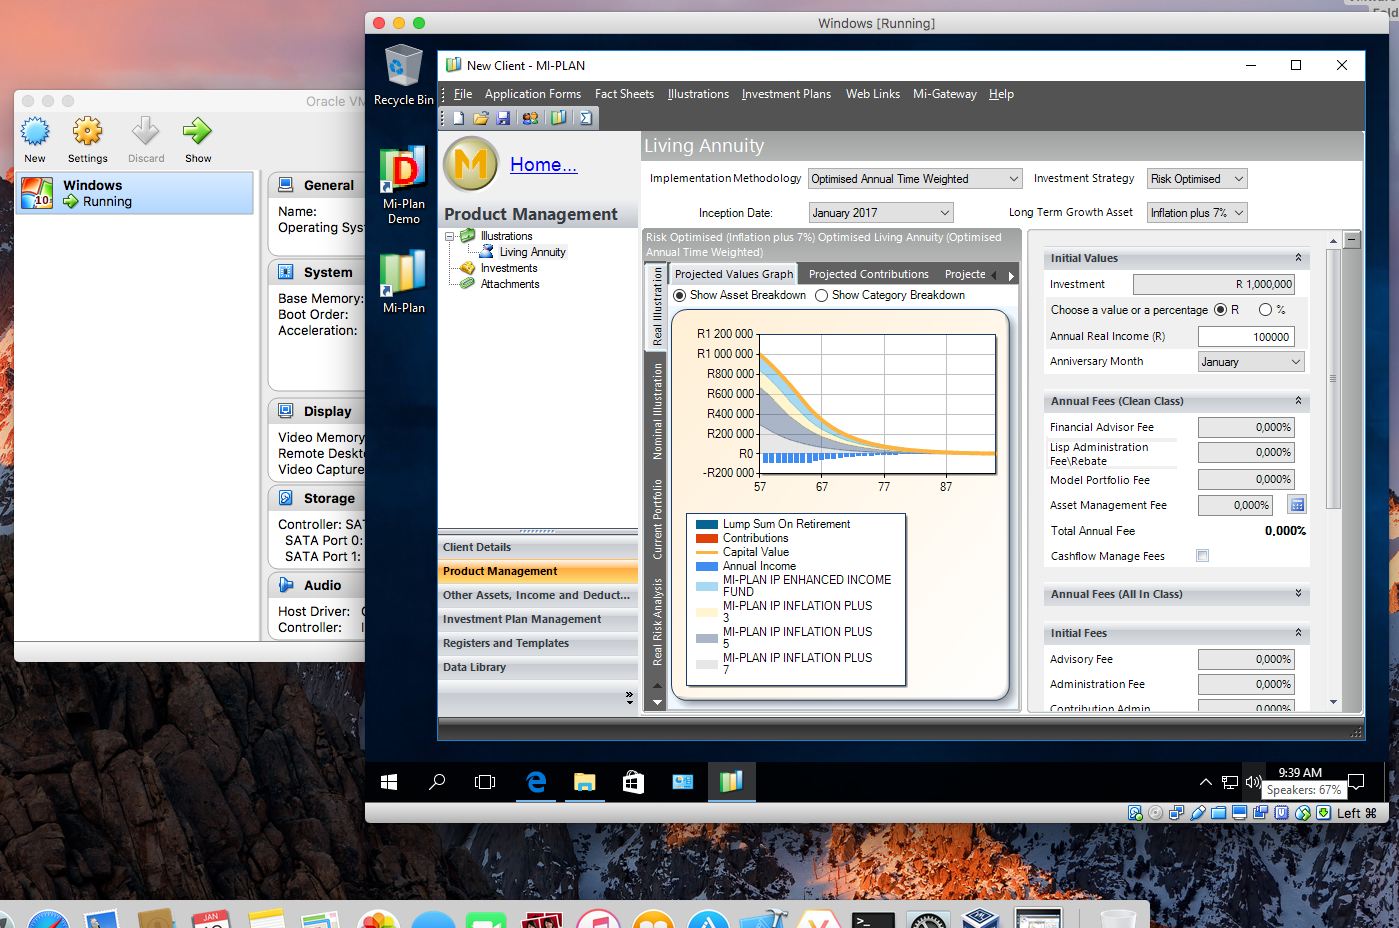This screenshot has height=928, width=1399.
Task: Switch to Projected Contributions tab
Action: pyautogui.click(x=868, y=274)
